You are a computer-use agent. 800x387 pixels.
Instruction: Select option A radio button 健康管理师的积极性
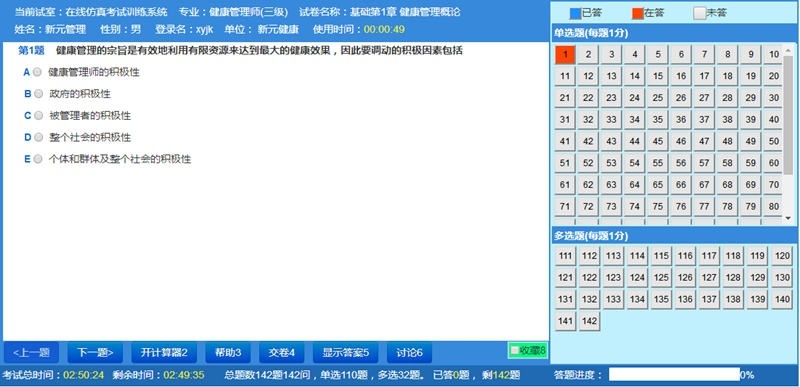coord(37,72)
